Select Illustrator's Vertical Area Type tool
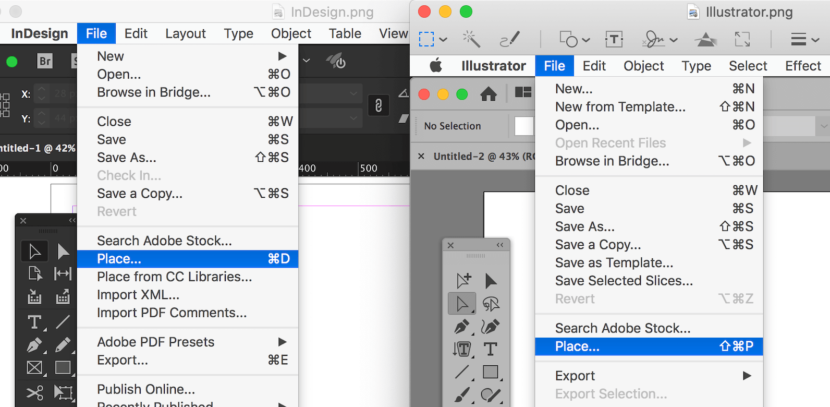This screenshot has height=407, width=830. 462,349
